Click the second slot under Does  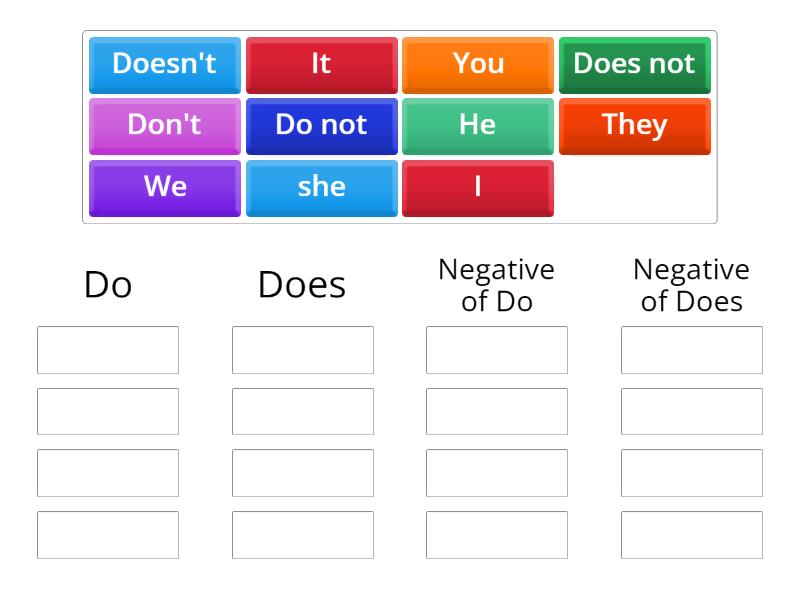pos(303,412)
